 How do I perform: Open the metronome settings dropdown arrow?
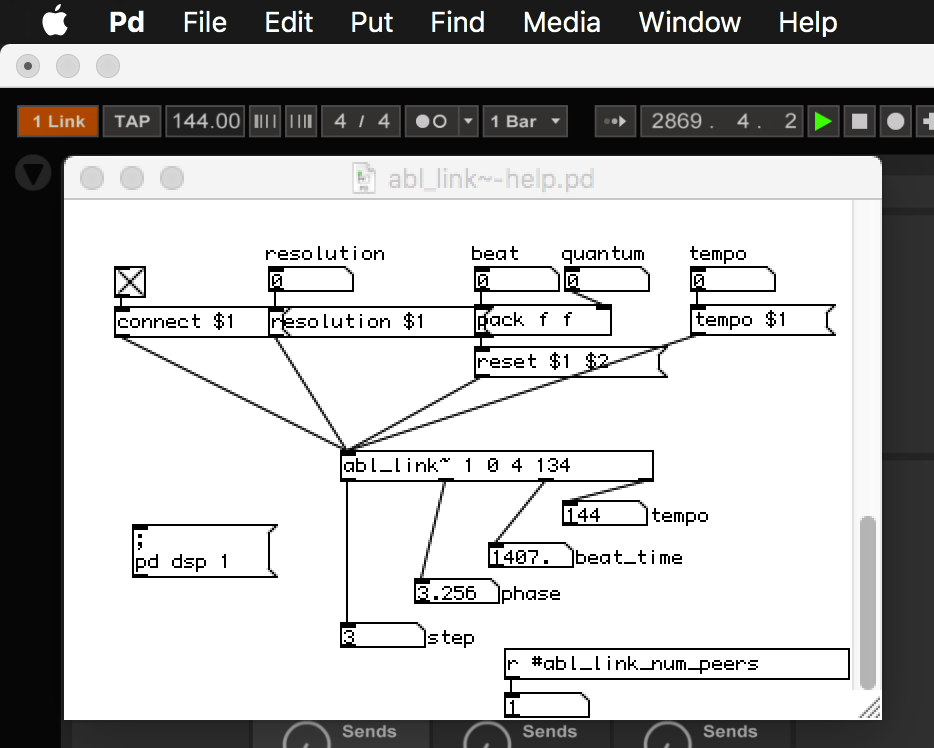pyautogui.click(x=469, y=122)
